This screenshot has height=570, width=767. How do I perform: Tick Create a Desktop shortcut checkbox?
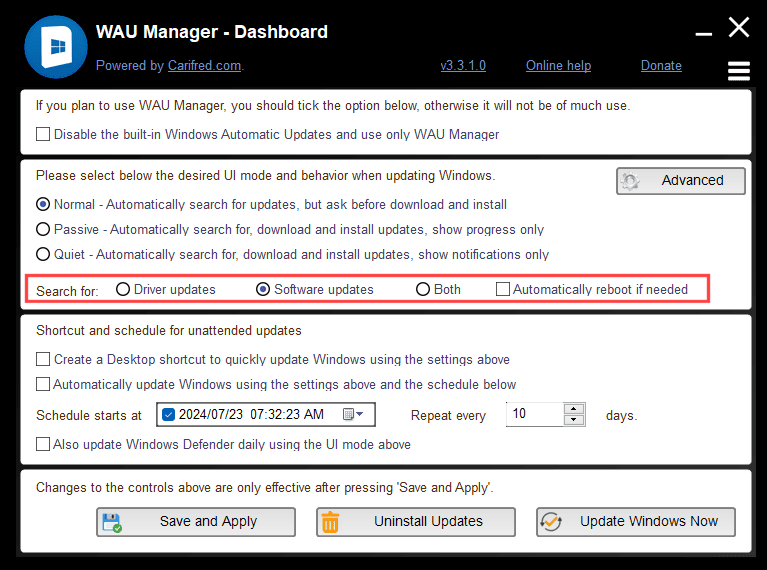pos(43,359)
